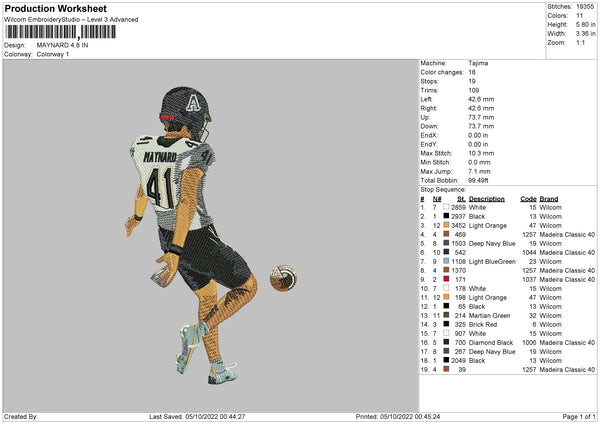Select the Light Orange swatch in row 3
The width and height of the screenshot is (600, 424).
point(446,225)
